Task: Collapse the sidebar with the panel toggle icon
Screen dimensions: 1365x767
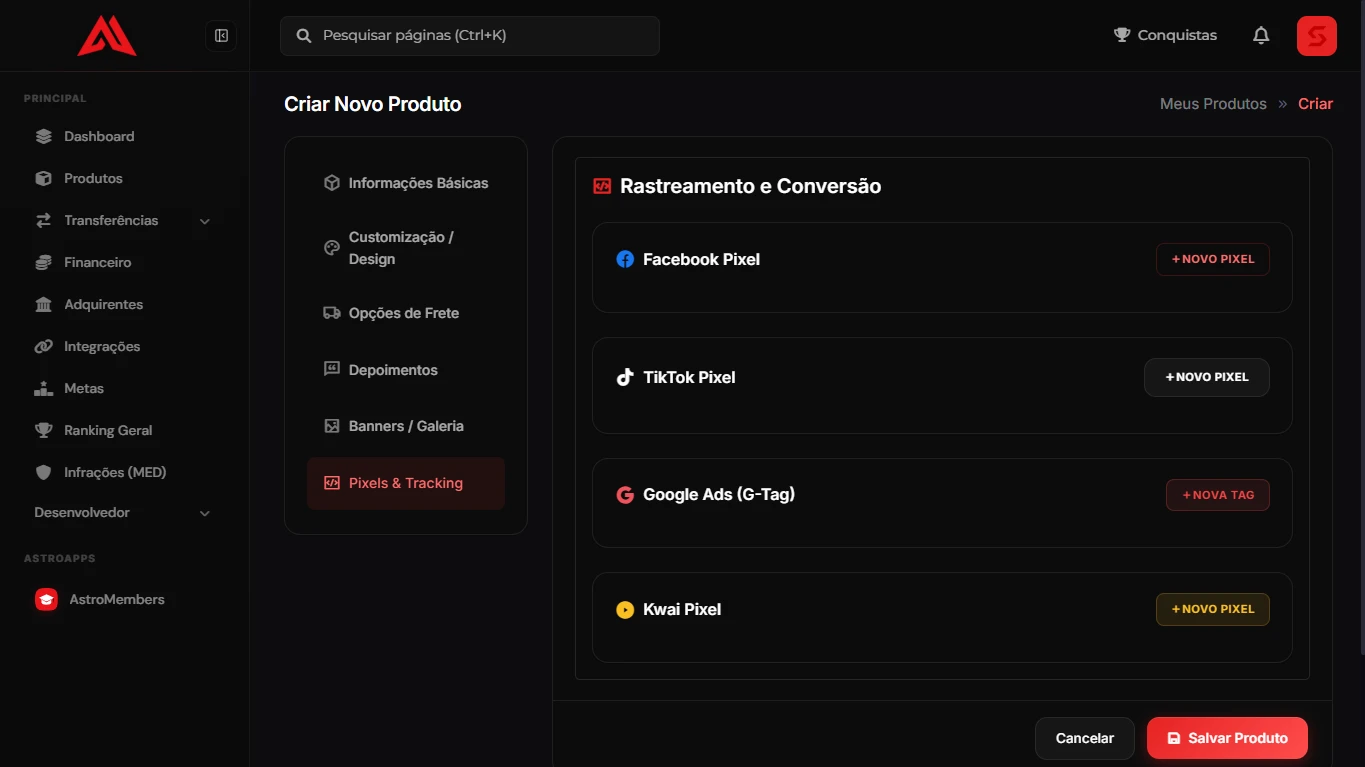Action: click(221, 36)
